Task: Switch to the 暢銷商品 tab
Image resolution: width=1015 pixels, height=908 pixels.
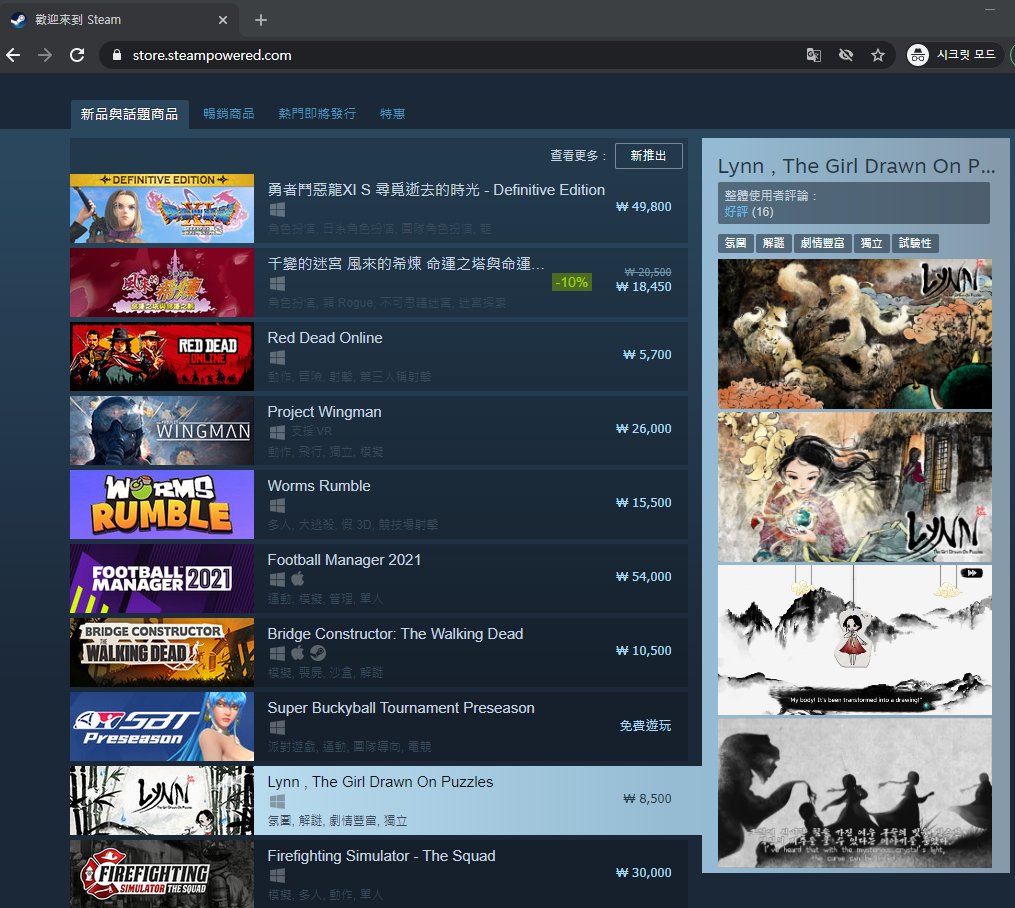Action: [x=229, y=114]
